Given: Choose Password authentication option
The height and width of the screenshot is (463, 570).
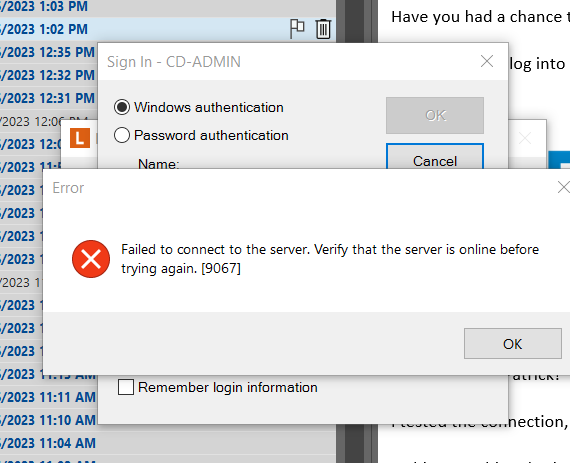Looking at the screenshot, I should click(x=122, y=135).
